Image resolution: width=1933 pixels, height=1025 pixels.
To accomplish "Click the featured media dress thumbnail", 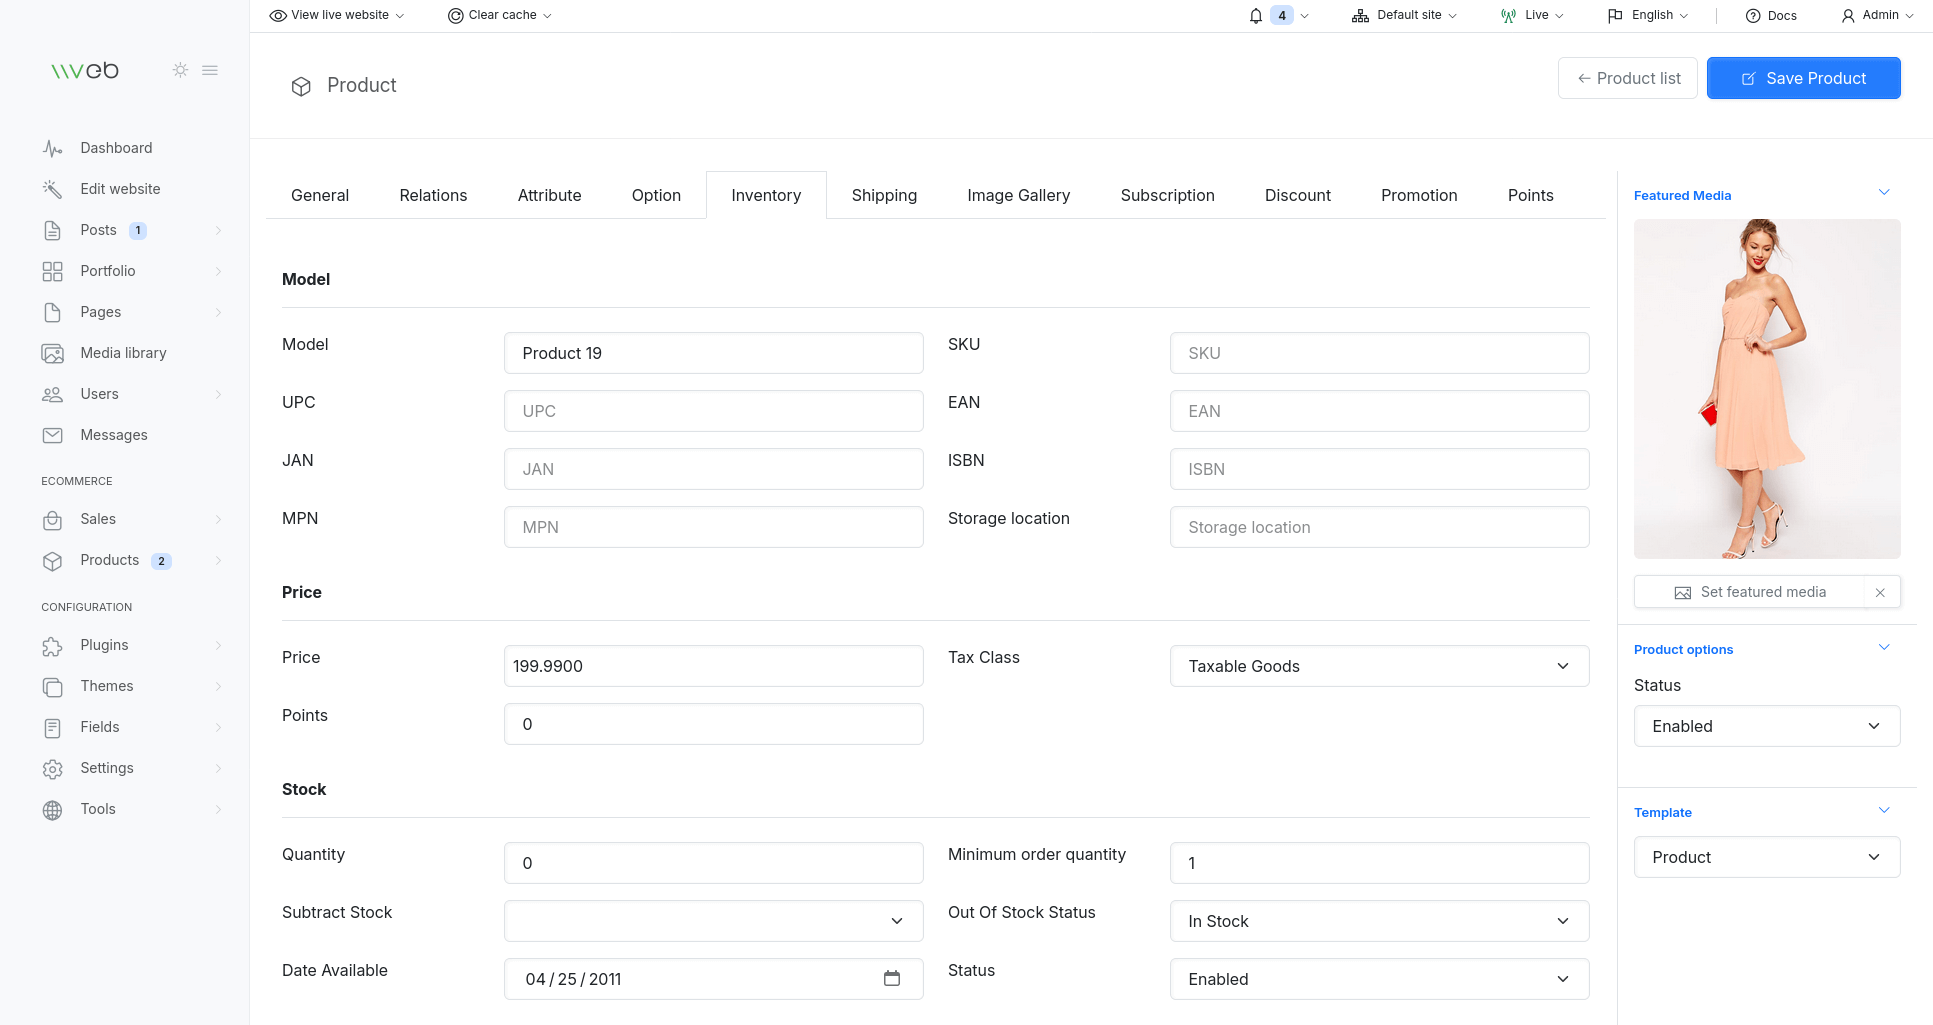I will point(1766,389).
